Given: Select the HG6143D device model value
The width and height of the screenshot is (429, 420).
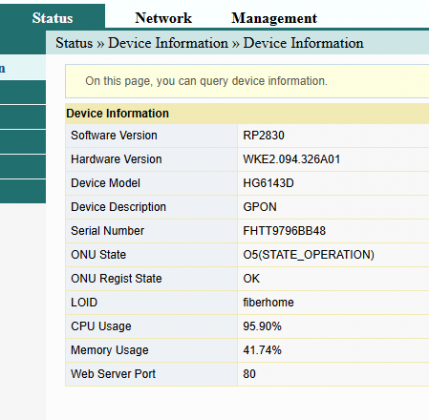Looking at the screenshot, I should (268, 183).
